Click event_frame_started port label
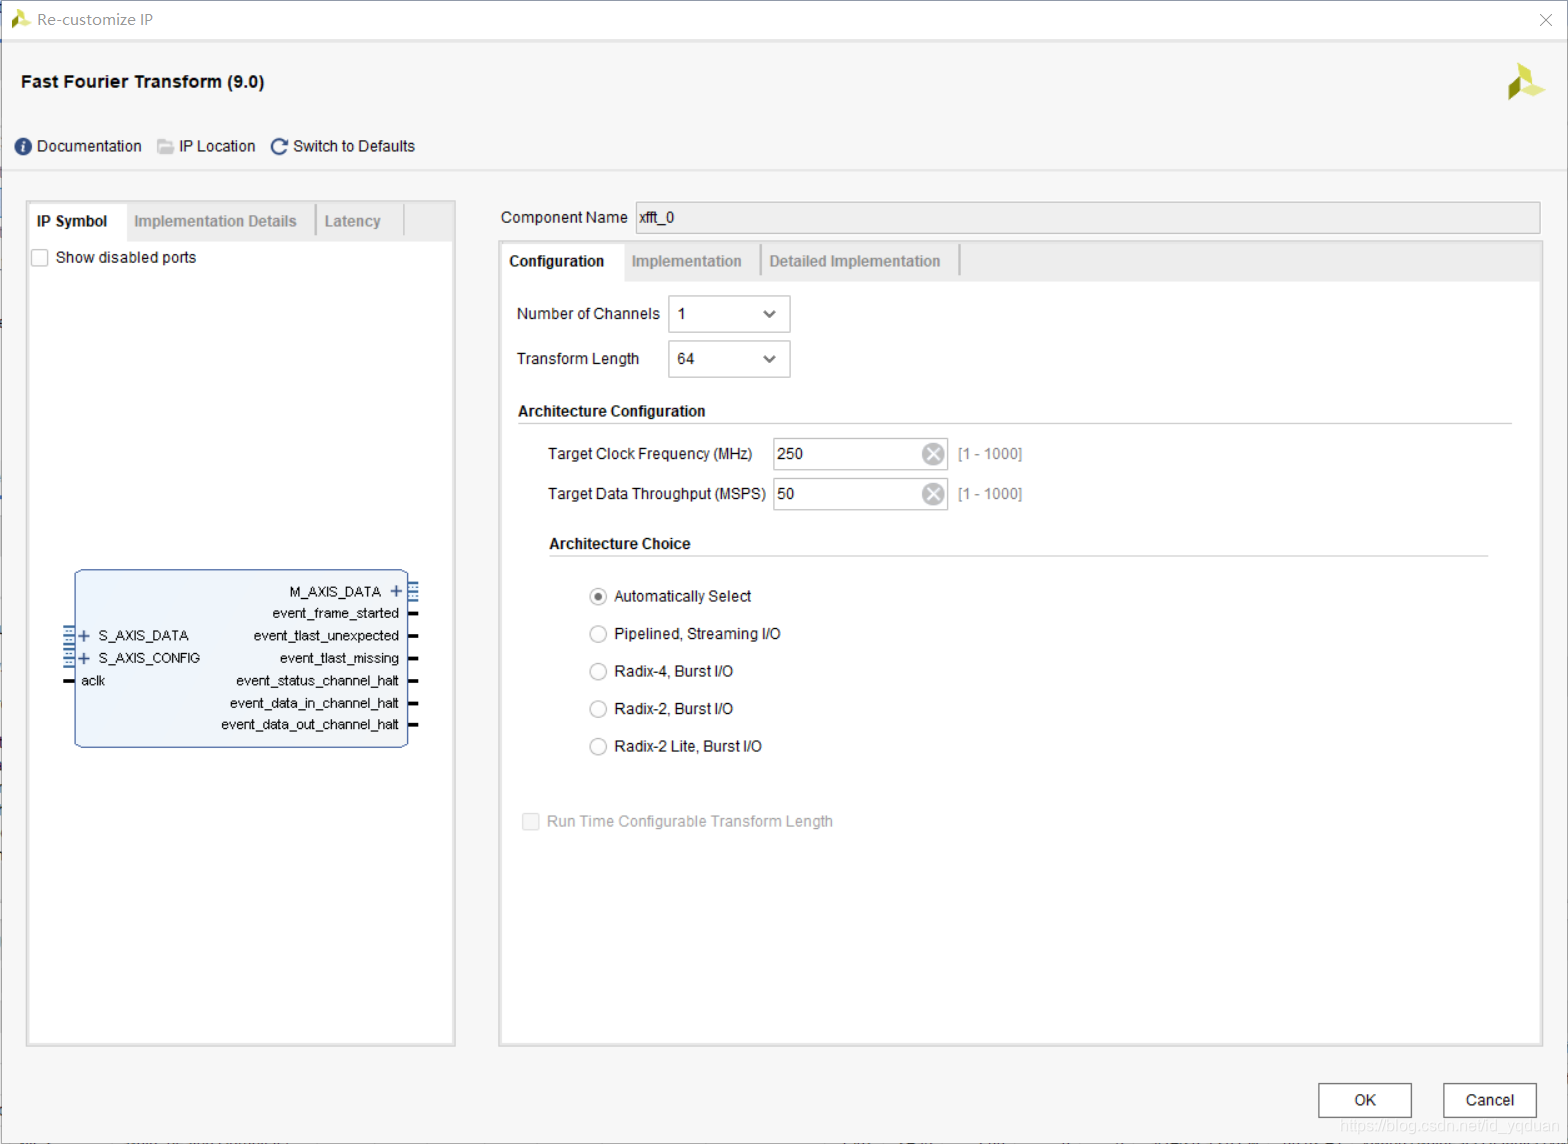 pos(335,613)
